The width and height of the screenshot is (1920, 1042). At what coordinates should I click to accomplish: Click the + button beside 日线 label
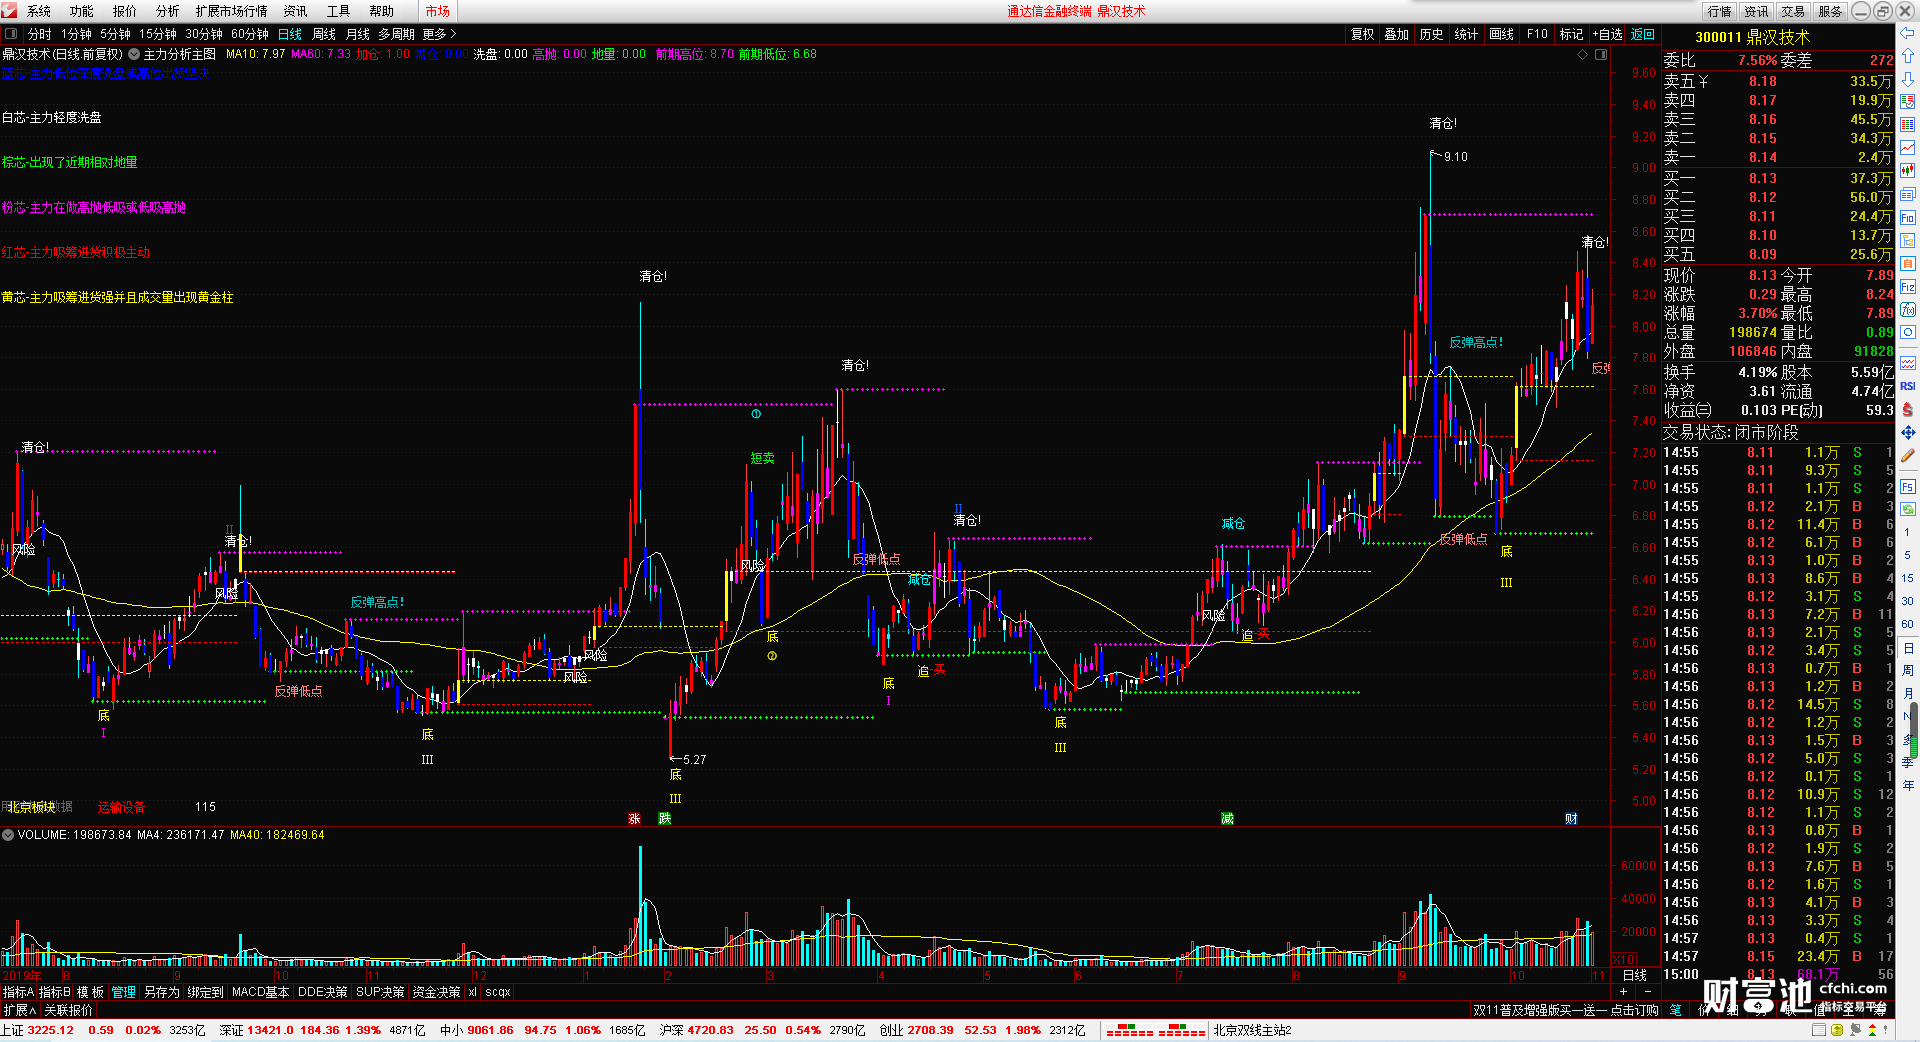1623,992
